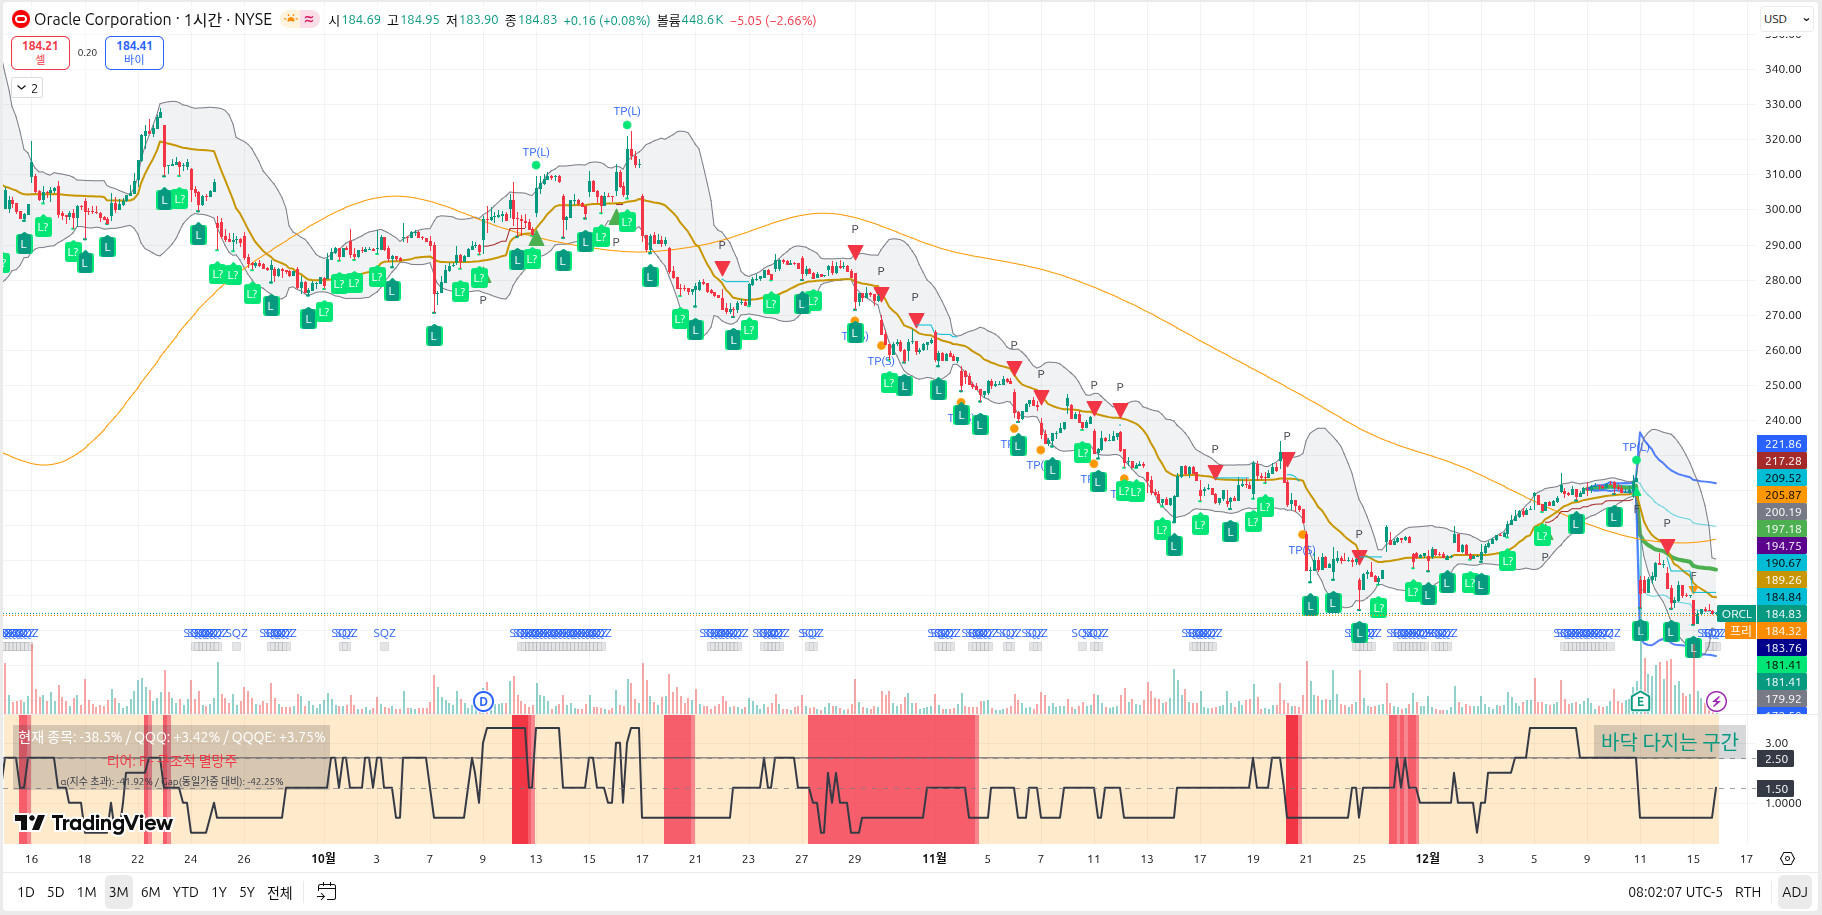
Task: Open the go-to-date calendar icon
Action: 326,892
